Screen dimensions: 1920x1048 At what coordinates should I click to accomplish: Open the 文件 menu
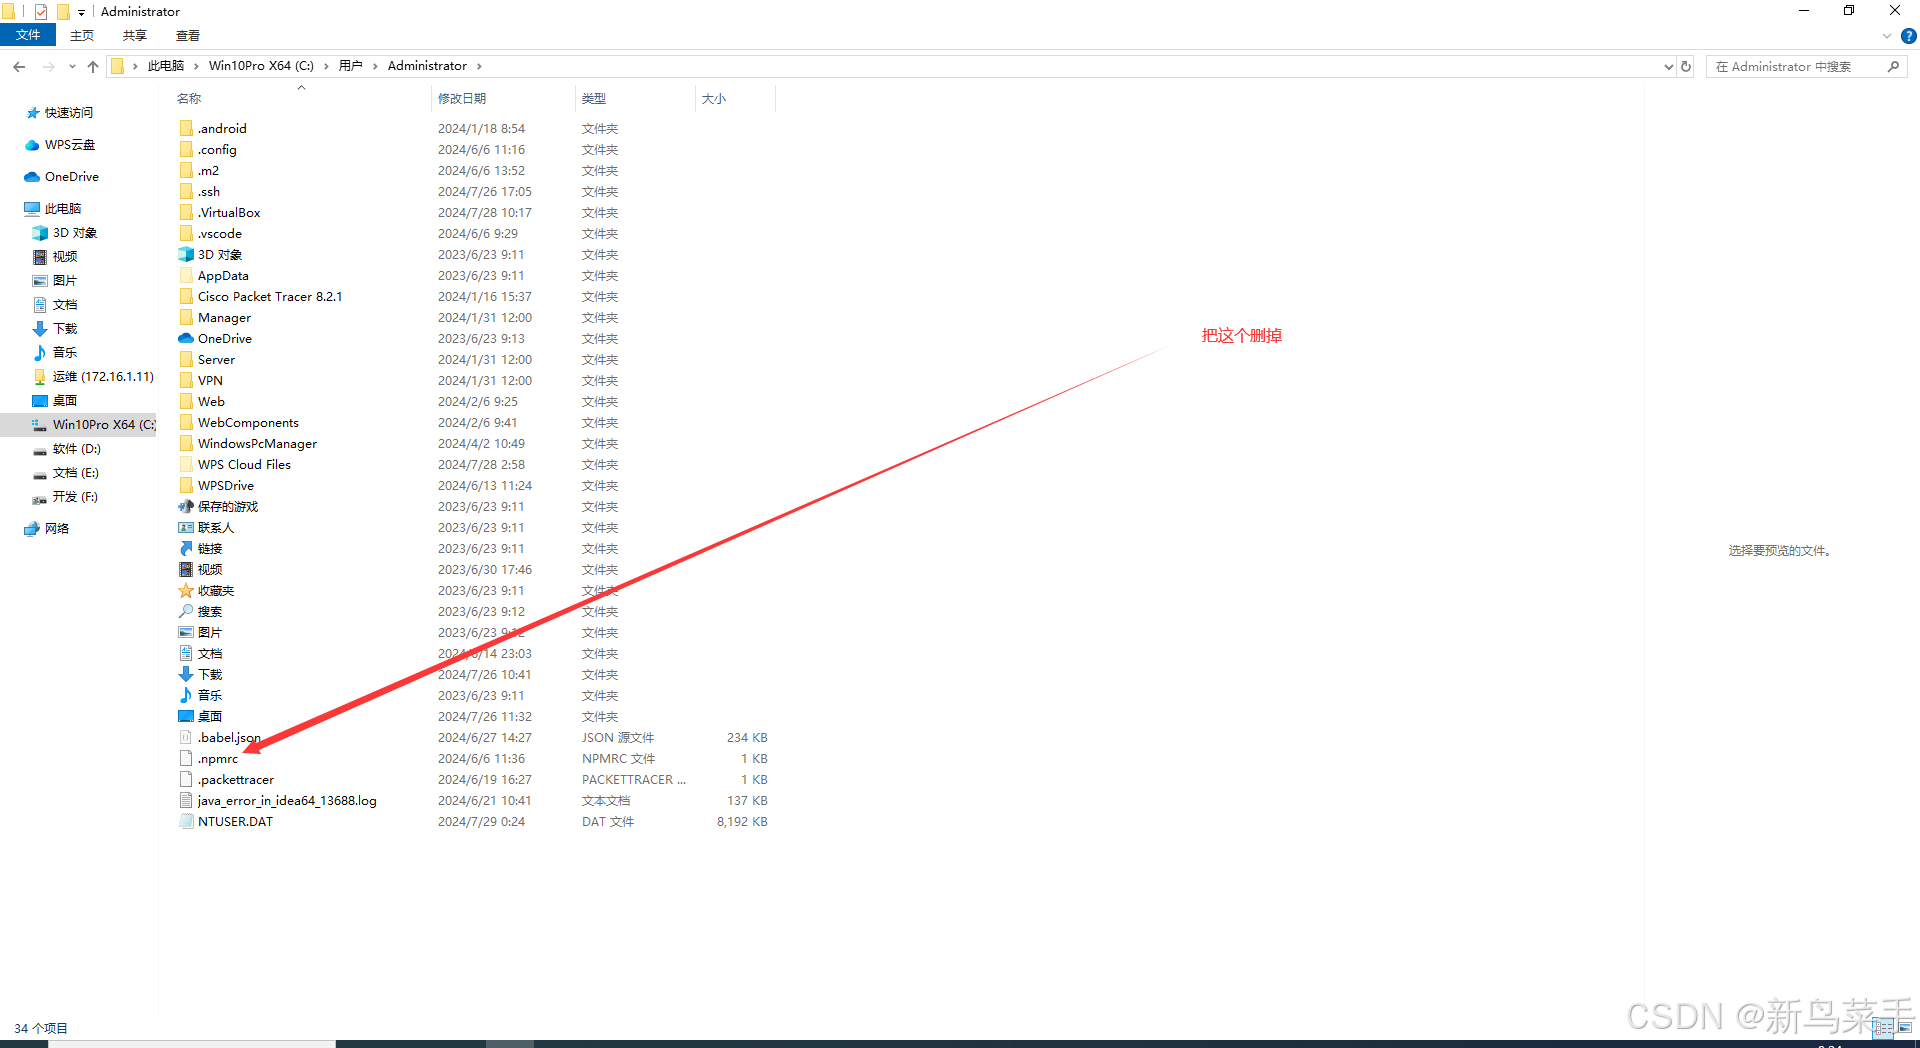pyautogui.click(x=28, y=35)
